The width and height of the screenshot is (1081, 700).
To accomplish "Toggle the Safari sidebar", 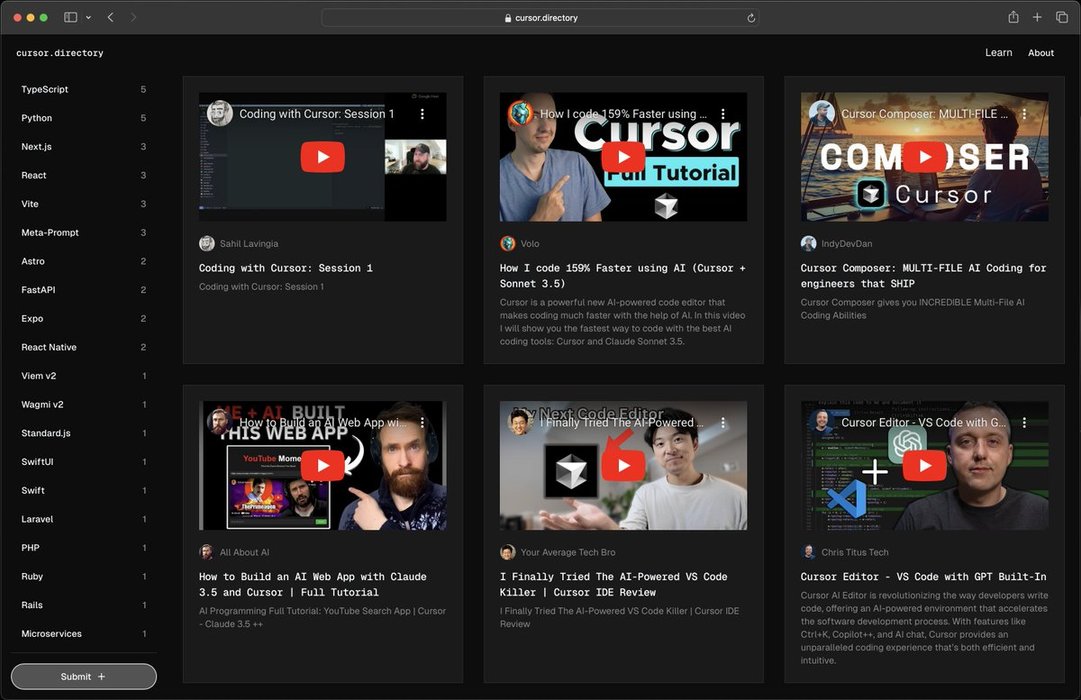I will (x=70, y=17).
